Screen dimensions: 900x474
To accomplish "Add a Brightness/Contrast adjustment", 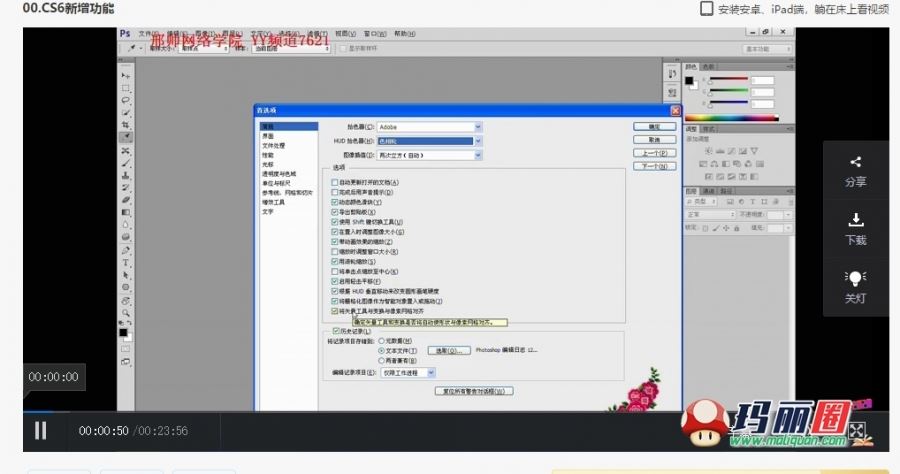I will pyautogui.click(x=708, y=151).
